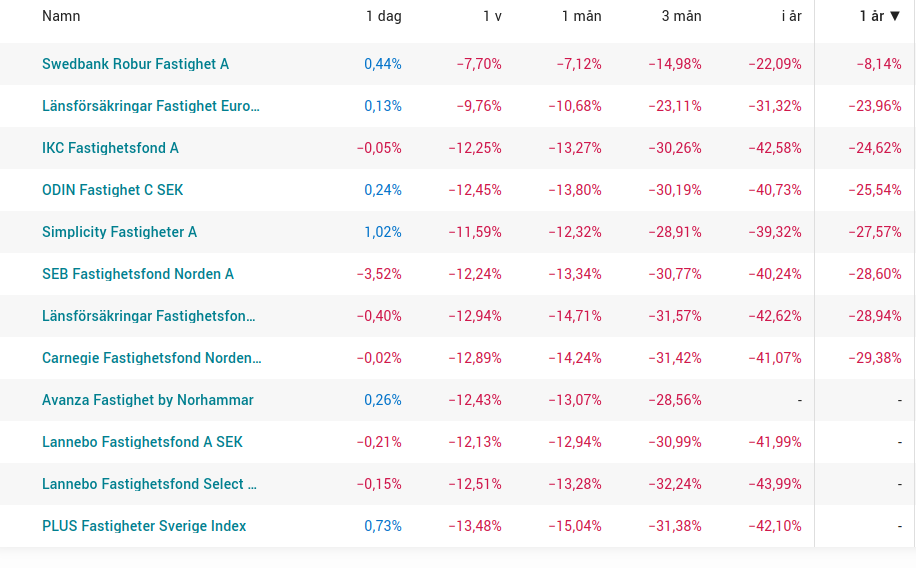Sort table by Namn column
Image resolution: width=916 pixels, height=568 pixels.
(61, 16)
